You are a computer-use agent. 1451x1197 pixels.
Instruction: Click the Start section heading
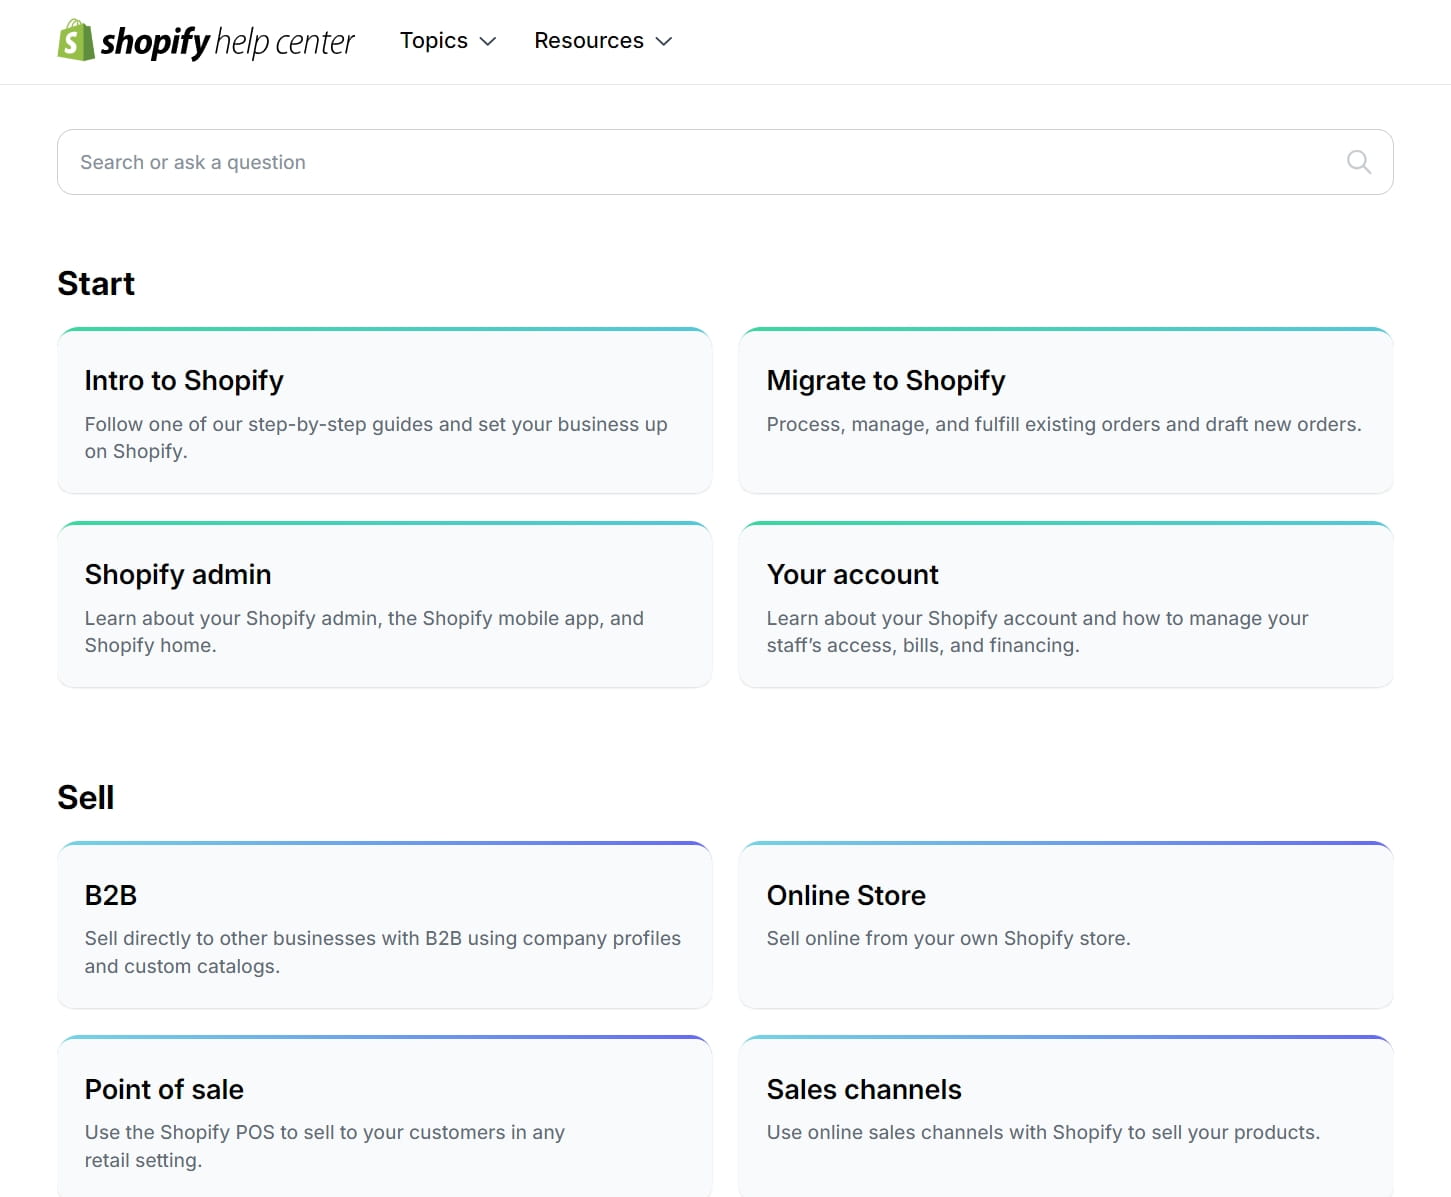(x=96, y=283)
